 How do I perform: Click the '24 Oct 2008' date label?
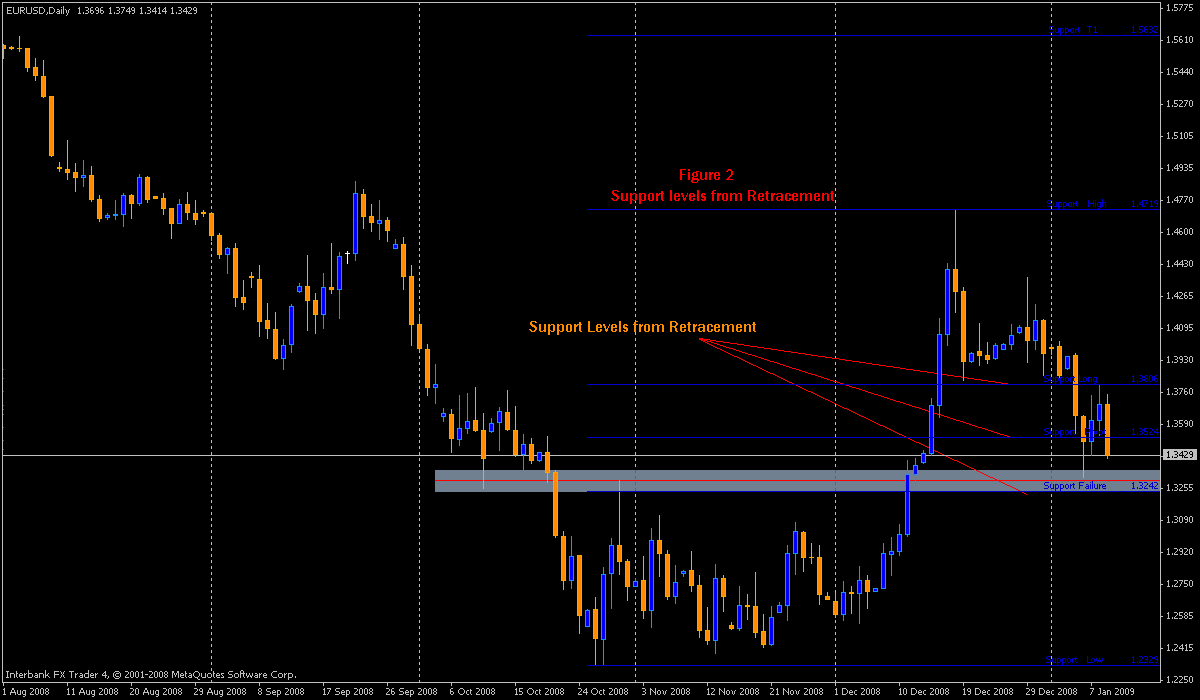[x=602, y=692]
